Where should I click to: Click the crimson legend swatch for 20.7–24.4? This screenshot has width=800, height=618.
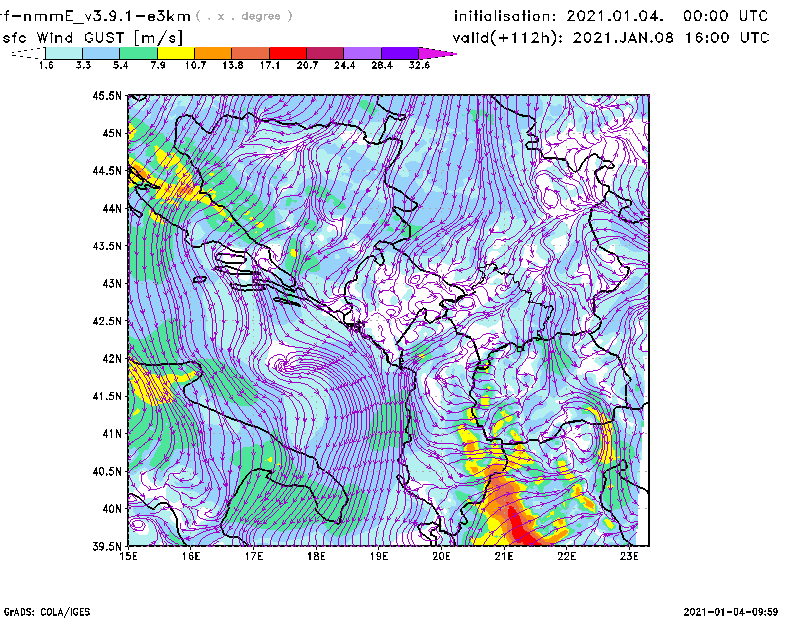pyautogui.click(x=325, y=53)
